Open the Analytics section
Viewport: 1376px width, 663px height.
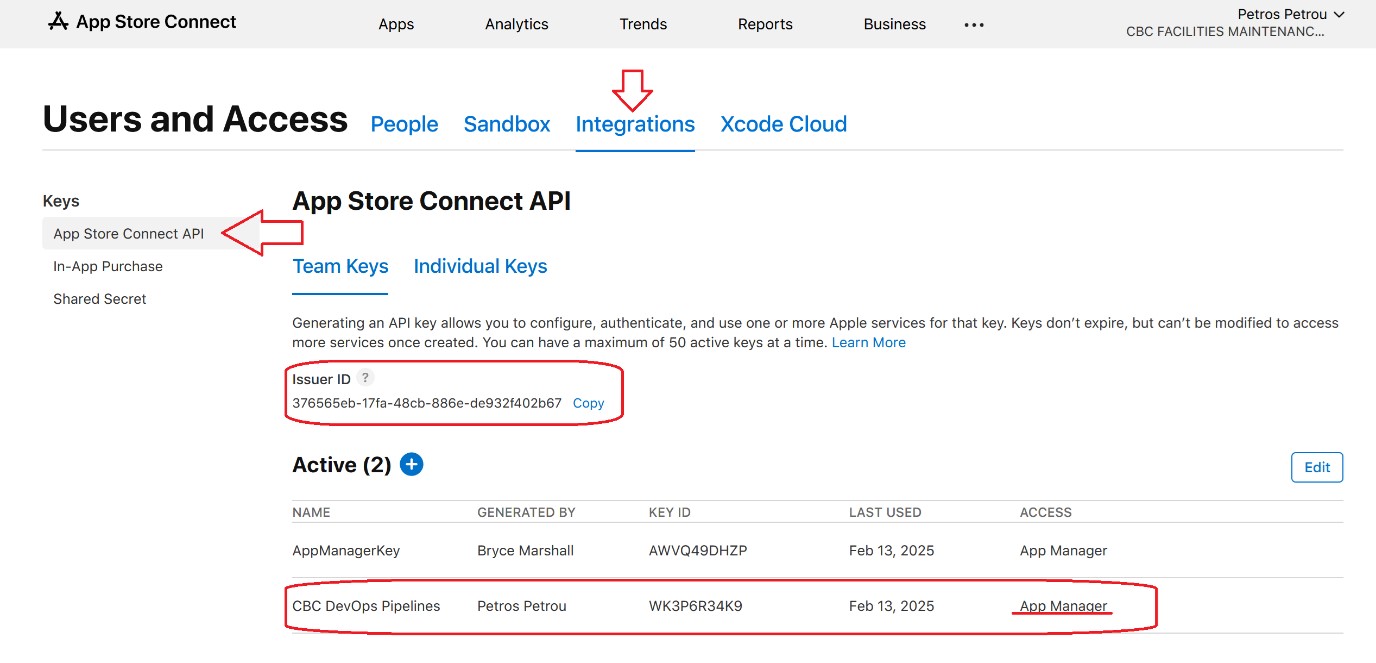[516, 24]
